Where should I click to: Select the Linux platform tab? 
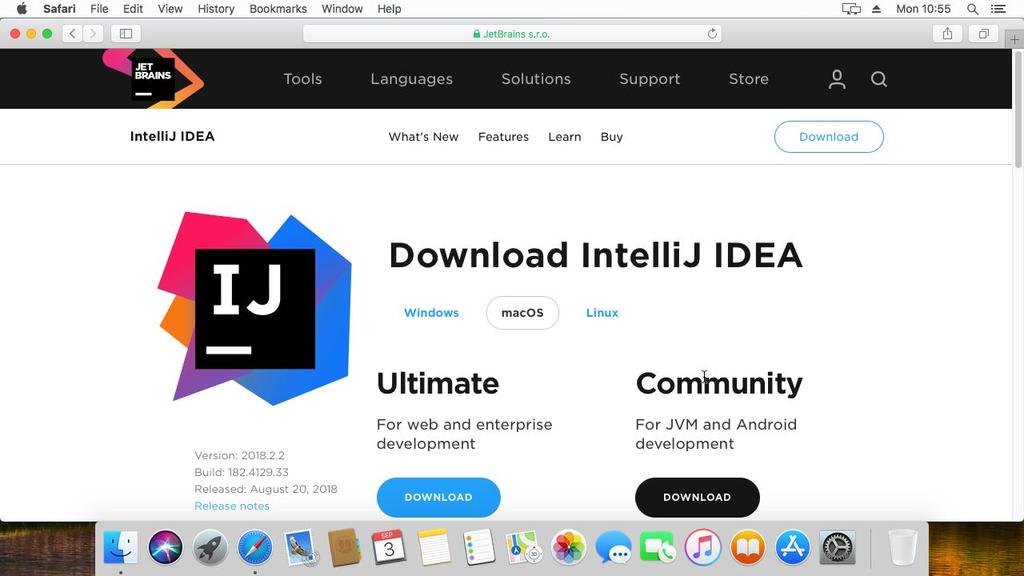[x=602, y=313]
